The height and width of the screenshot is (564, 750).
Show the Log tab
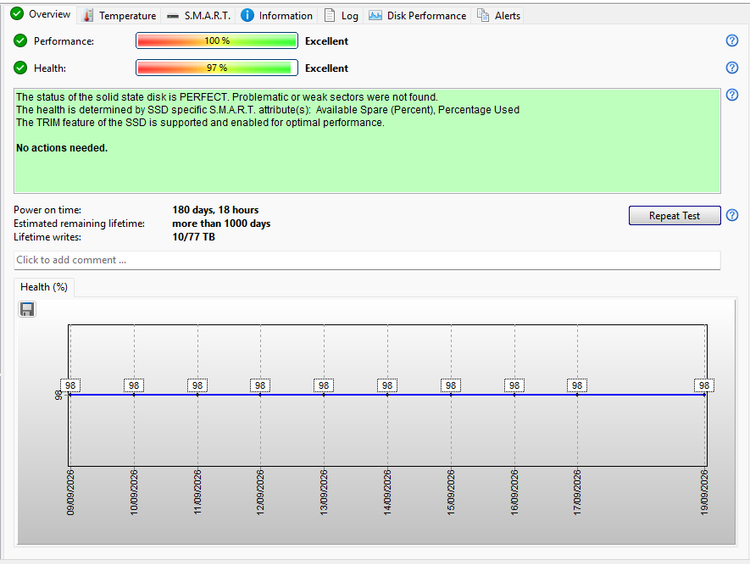click(341, 16)
